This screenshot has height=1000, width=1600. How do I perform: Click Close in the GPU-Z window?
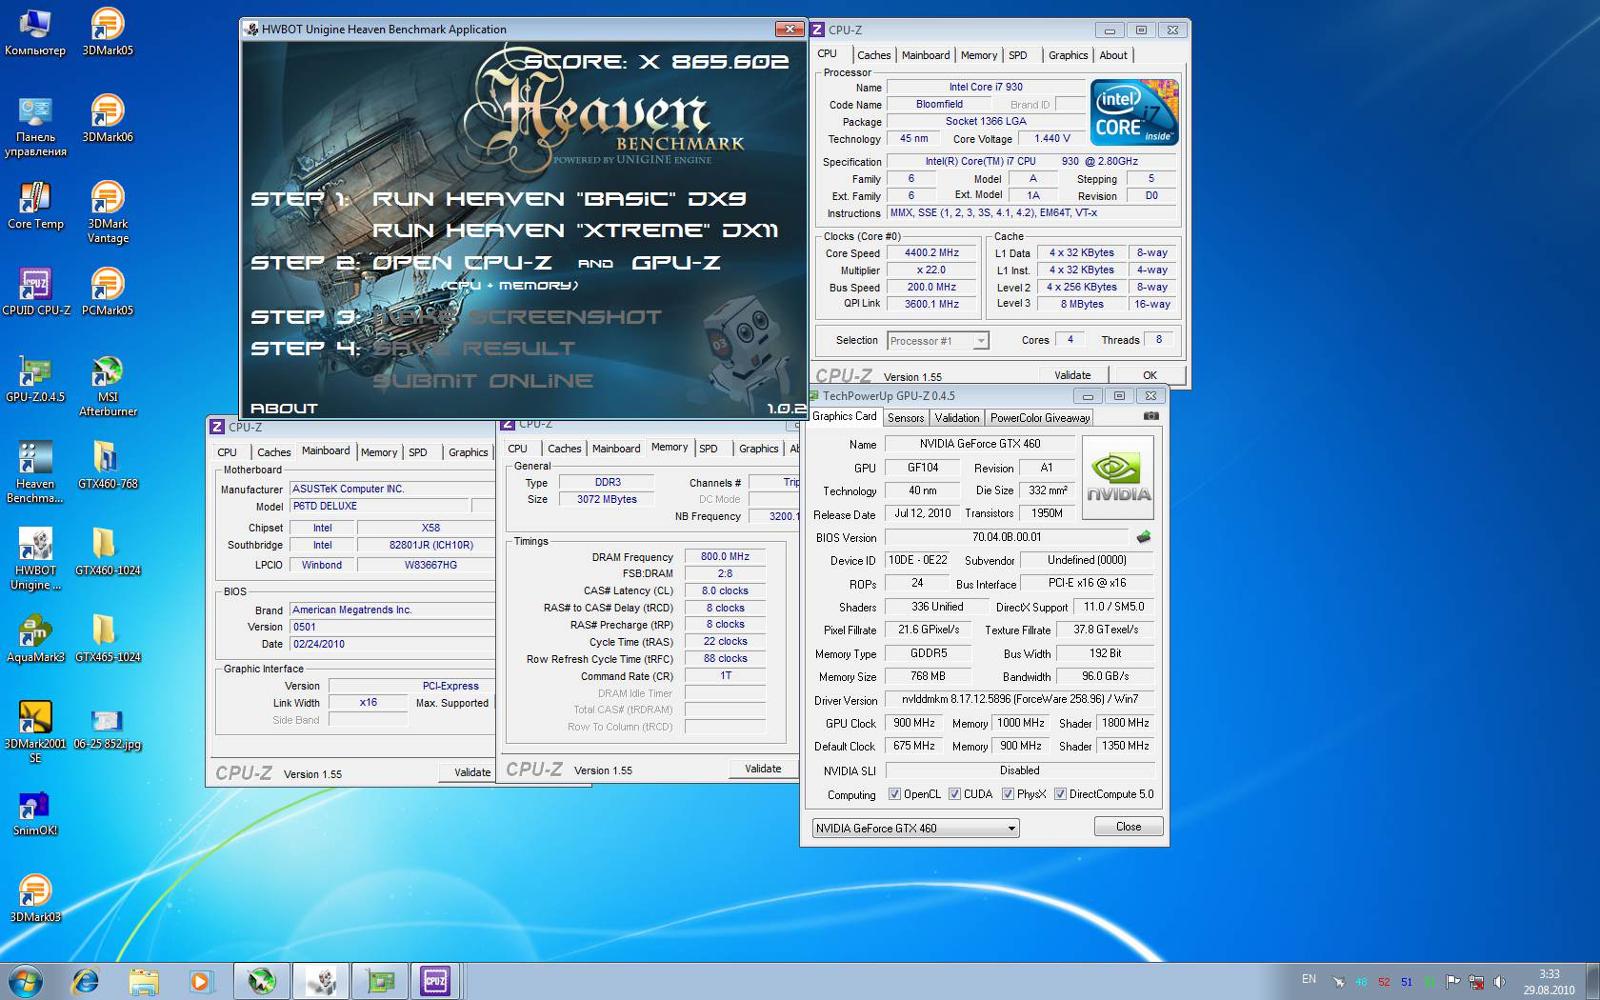point(1128,826)
